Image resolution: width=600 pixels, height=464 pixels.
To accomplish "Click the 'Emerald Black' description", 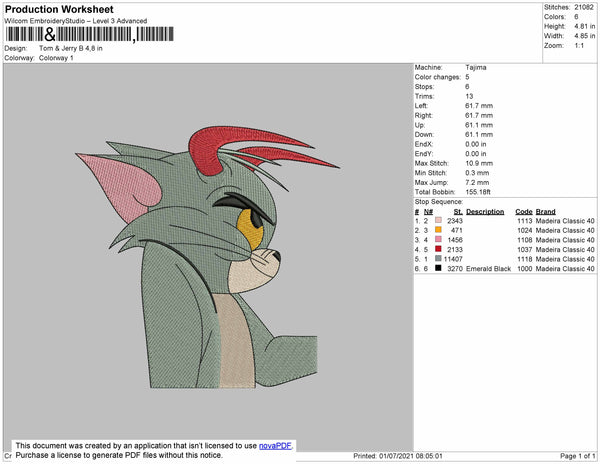I will 489,269.
